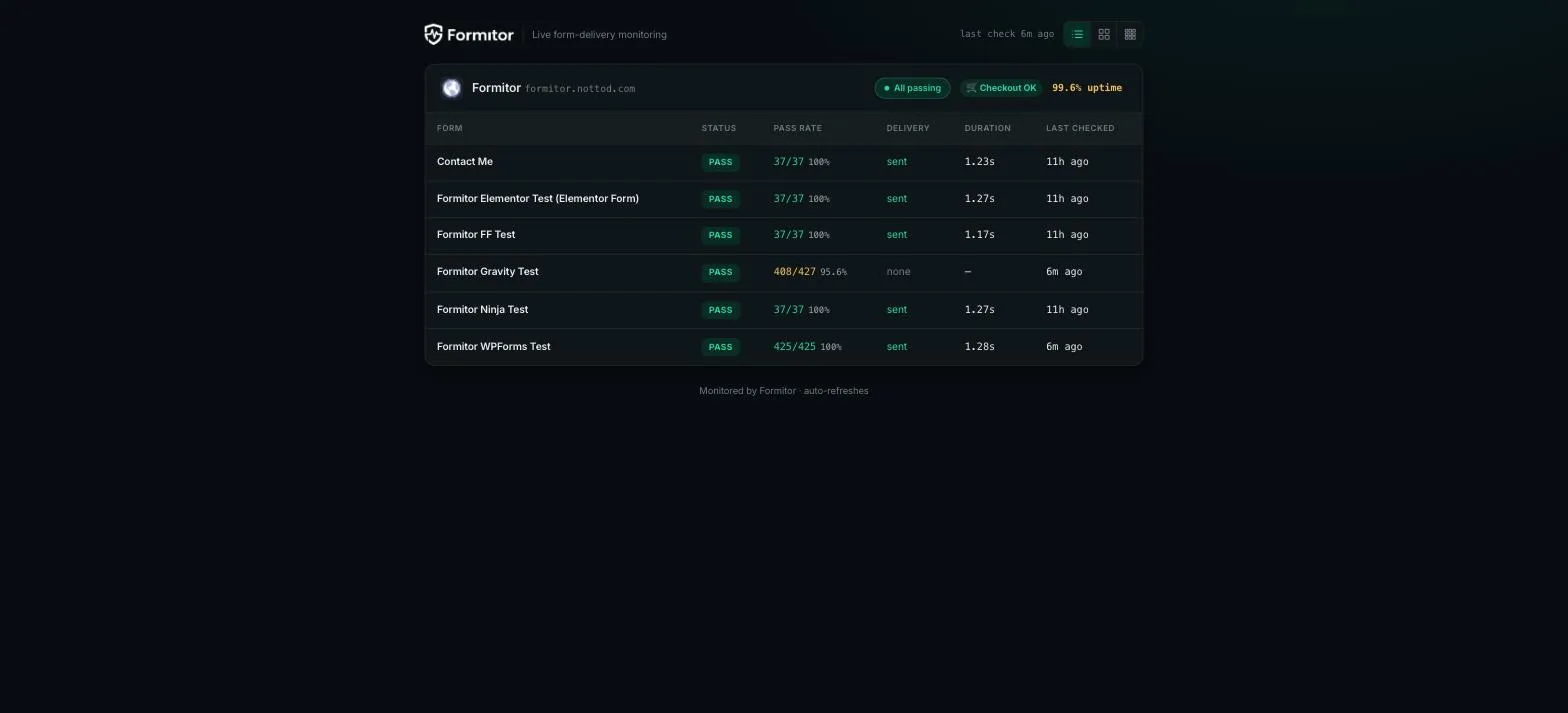1568x713 pixels.
Task: Sort by the DELIVERY column header
Action: [907, 128]
